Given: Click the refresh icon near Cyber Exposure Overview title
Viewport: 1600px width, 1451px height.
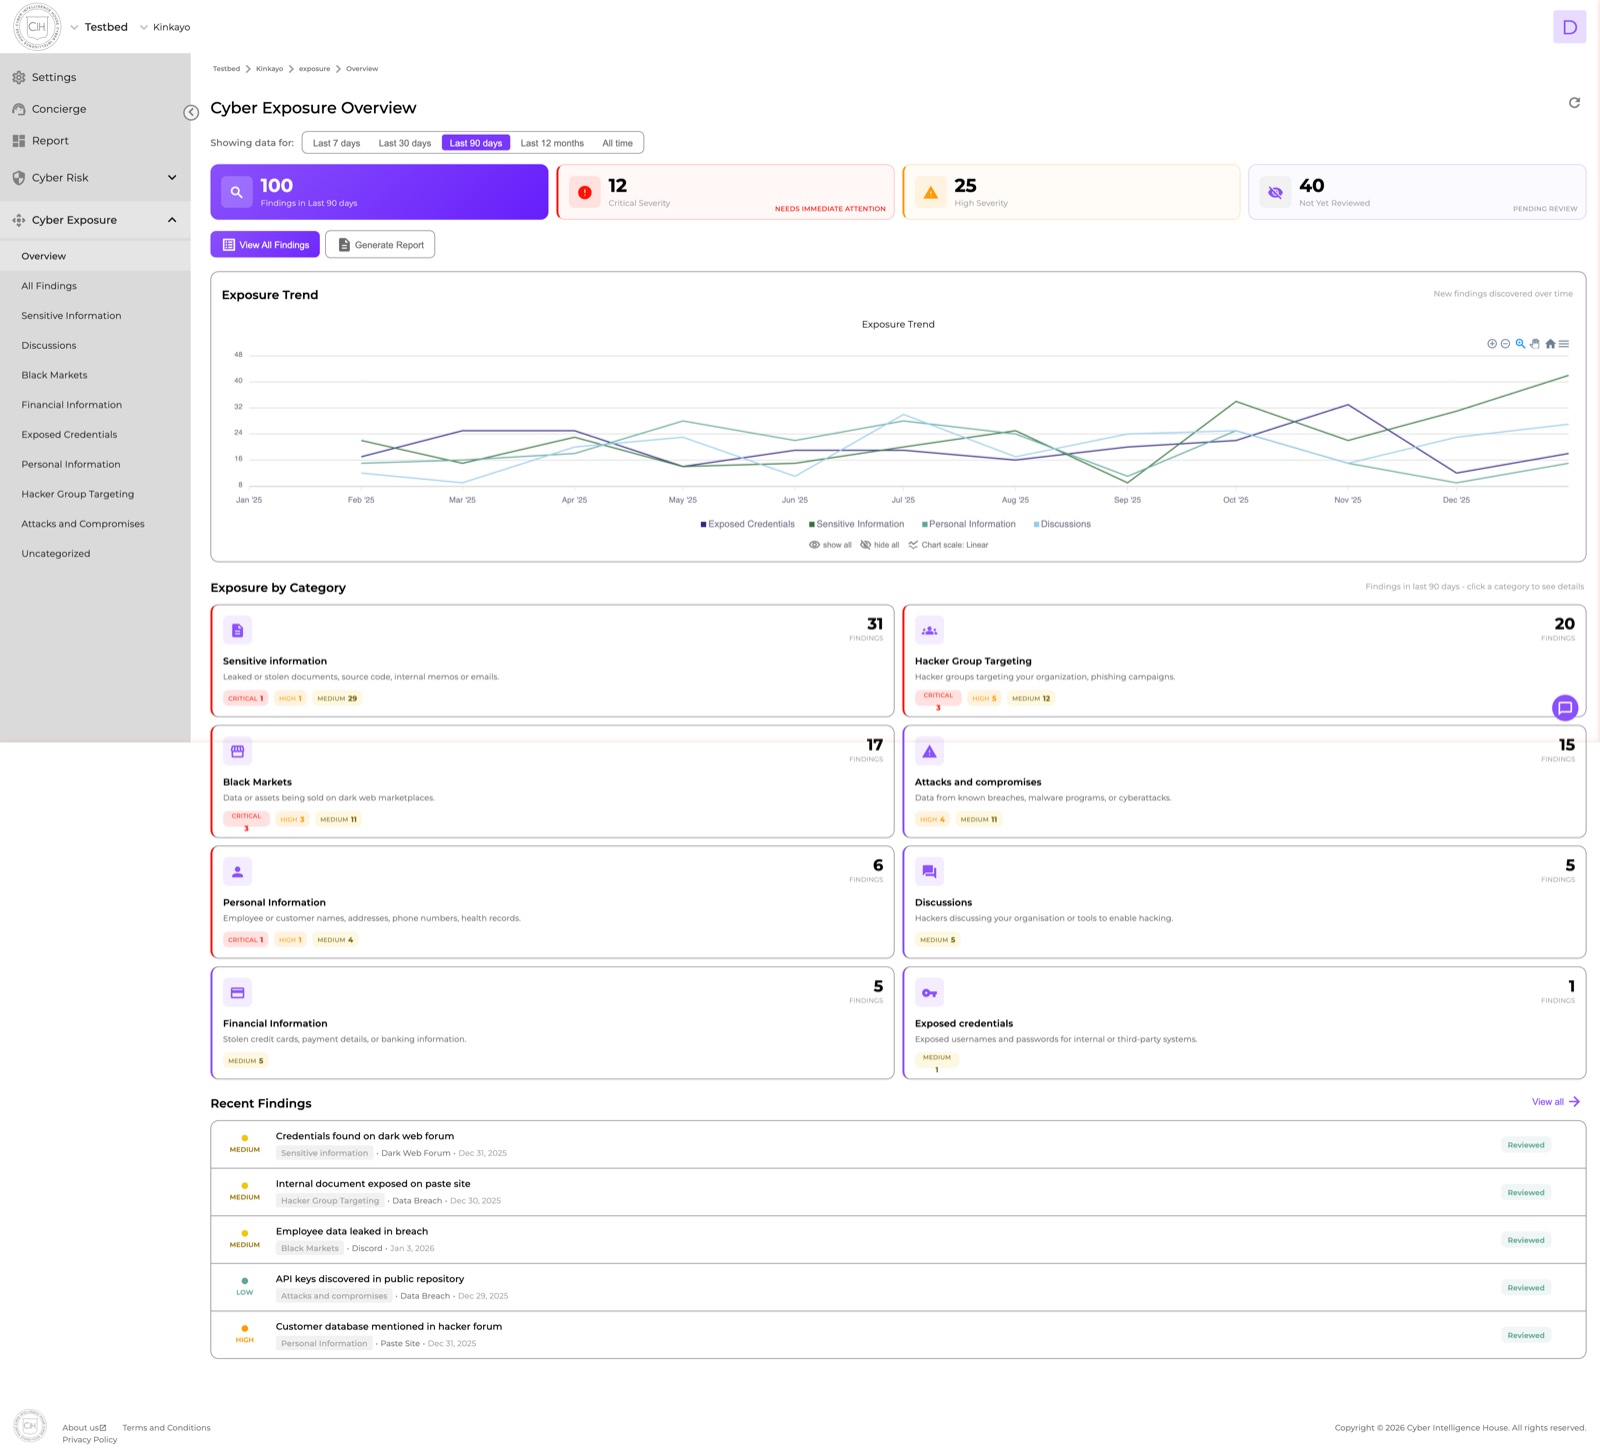Looking at the screenshot, I should click(x=1574, y=102).
